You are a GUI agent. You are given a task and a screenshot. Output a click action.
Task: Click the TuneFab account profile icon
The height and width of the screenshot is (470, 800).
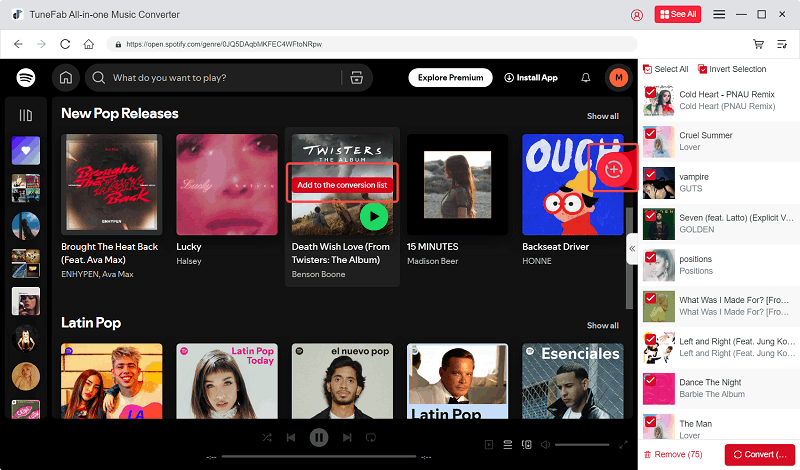point(637,15)
